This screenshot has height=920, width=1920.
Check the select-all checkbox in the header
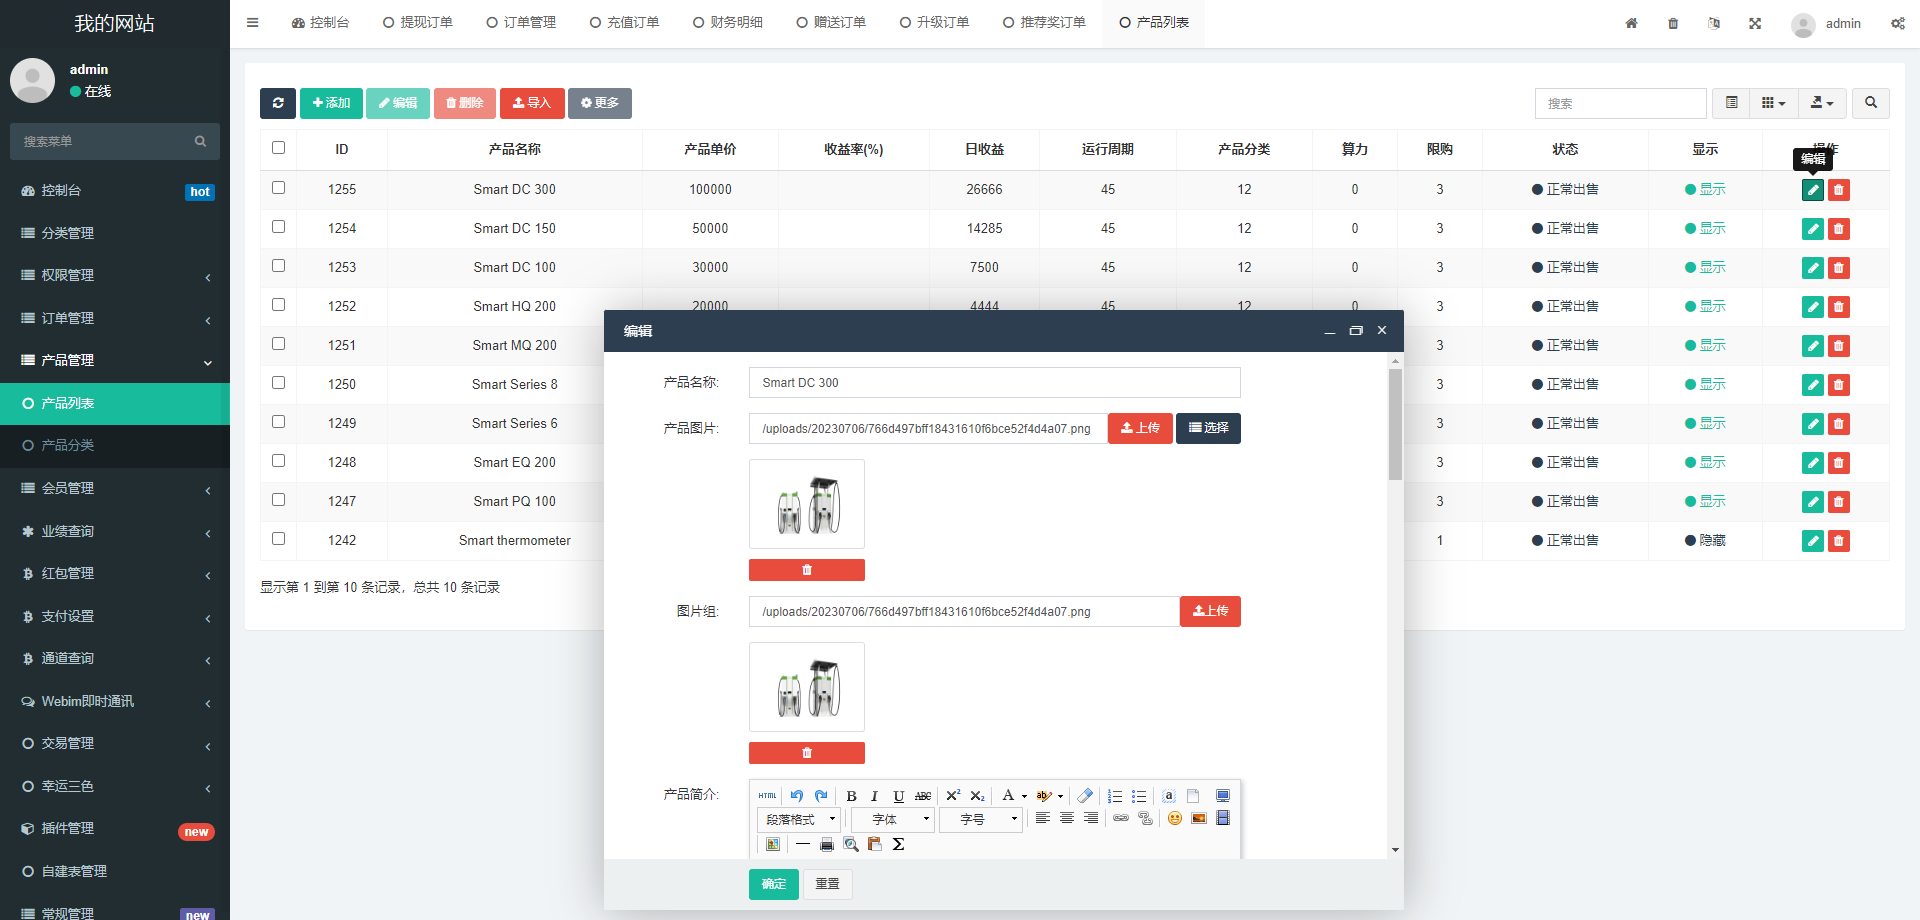[279, 148]
